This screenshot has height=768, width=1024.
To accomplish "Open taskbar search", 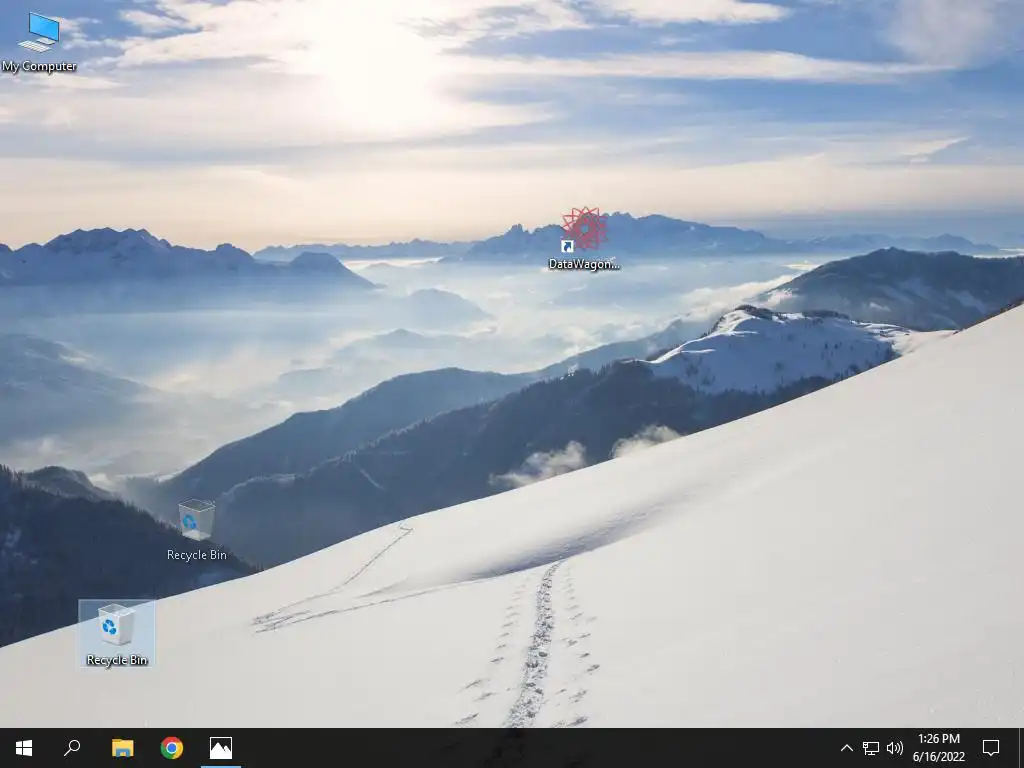I will point(72,748).
